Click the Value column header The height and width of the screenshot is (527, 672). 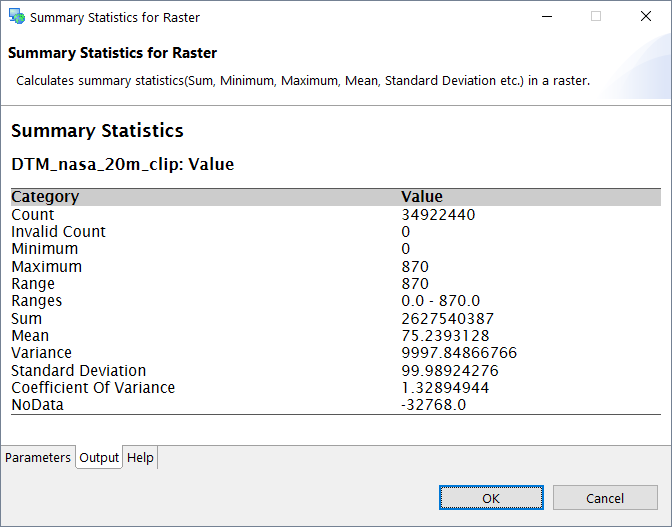[421, 197]
